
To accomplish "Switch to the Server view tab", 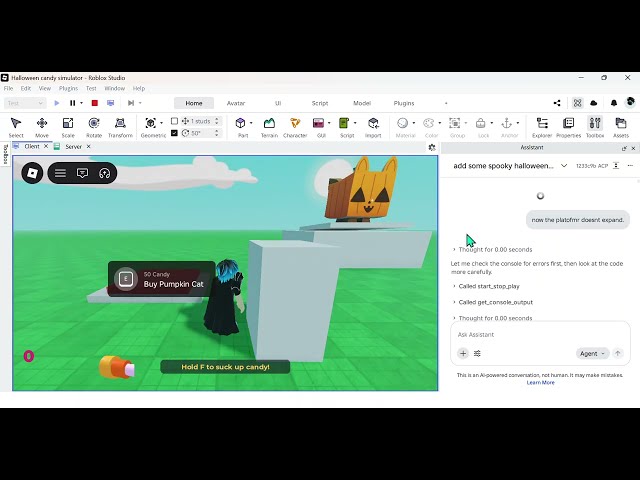I will click(73, 147).
